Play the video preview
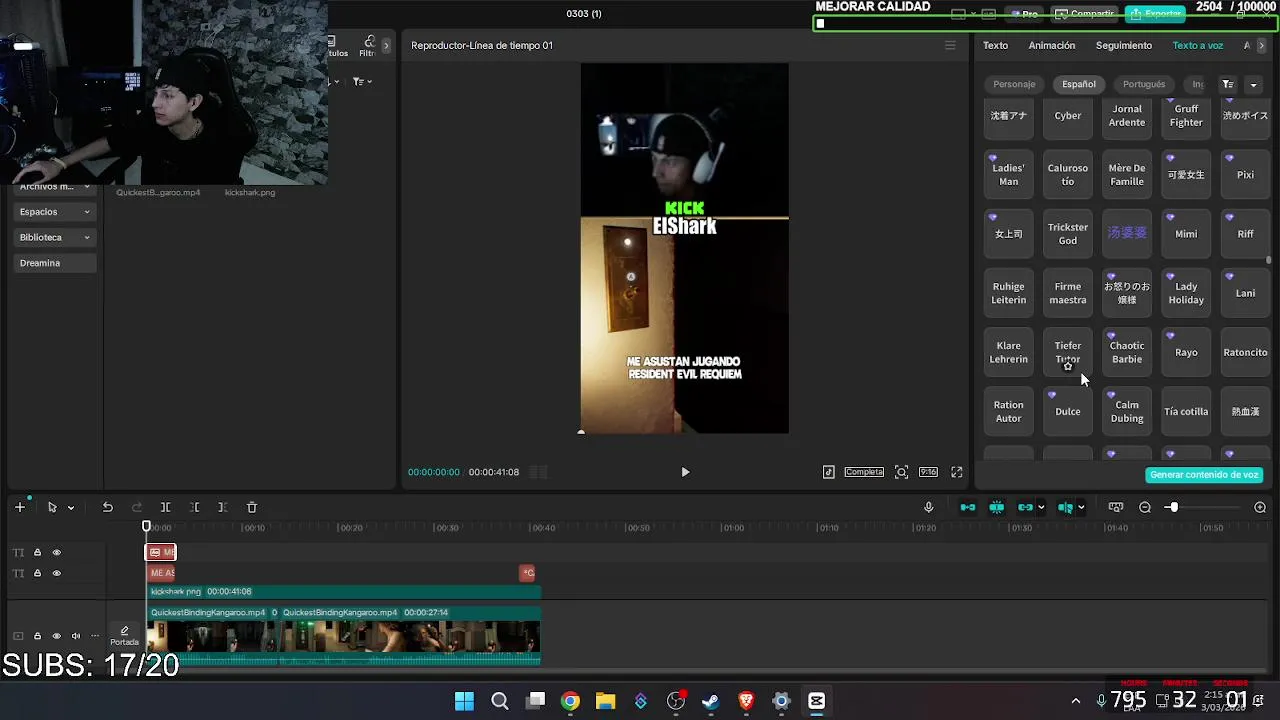Screen dimensions: 1280x720 coord(685,472)
